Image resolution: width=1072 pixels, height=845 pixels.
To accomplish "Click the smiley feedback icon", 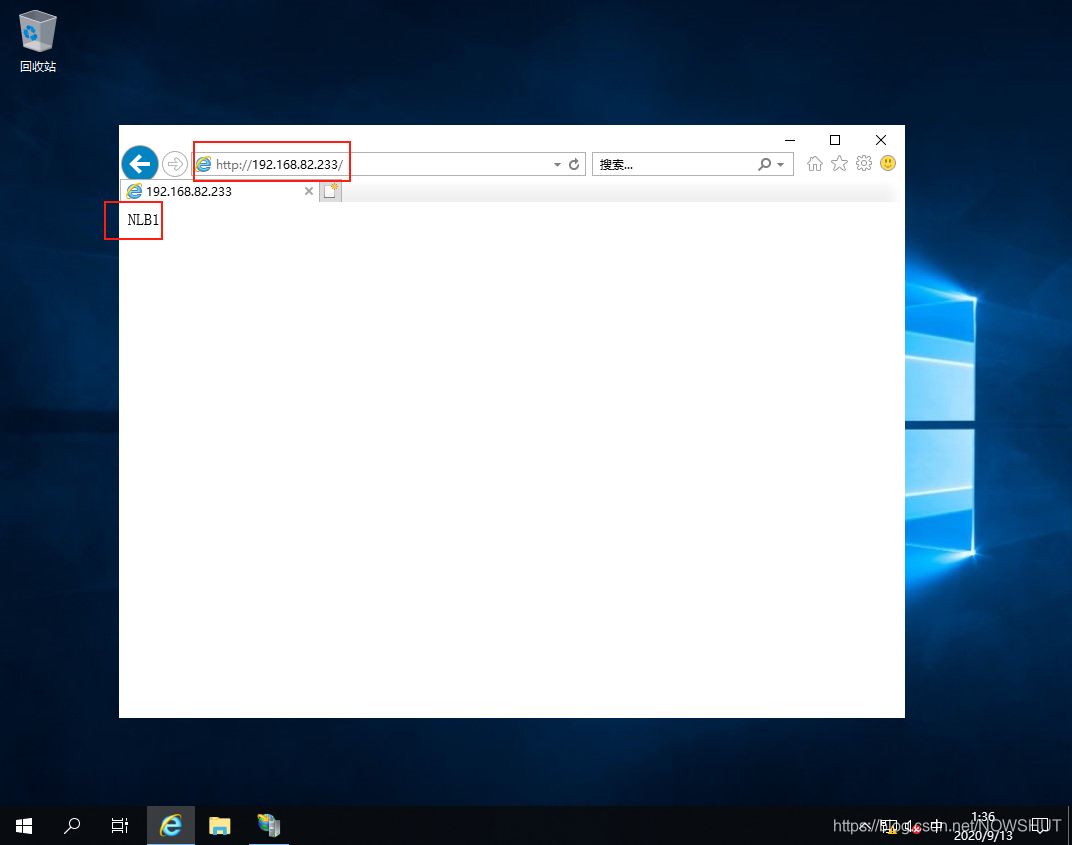I will tap(888, 164).
